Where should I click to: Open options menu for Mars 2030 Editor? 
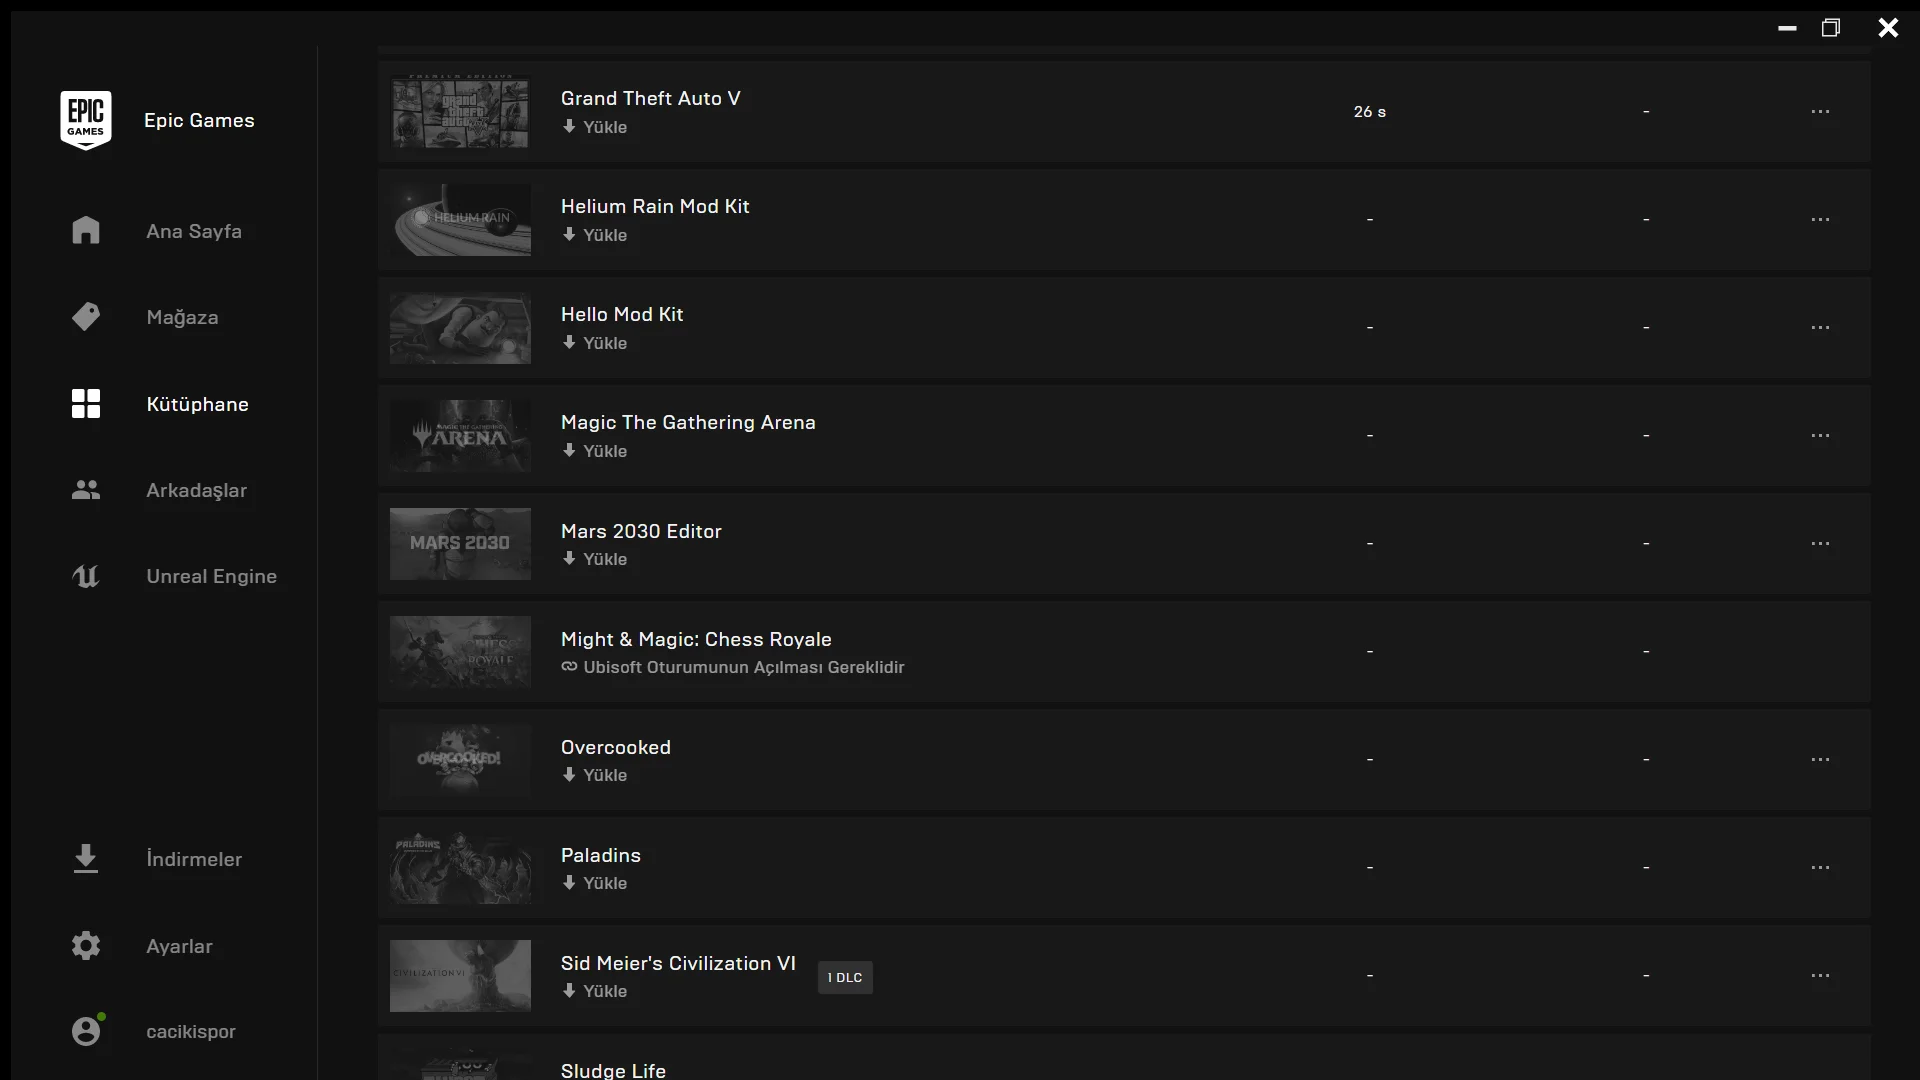(x=1820, y=544)
